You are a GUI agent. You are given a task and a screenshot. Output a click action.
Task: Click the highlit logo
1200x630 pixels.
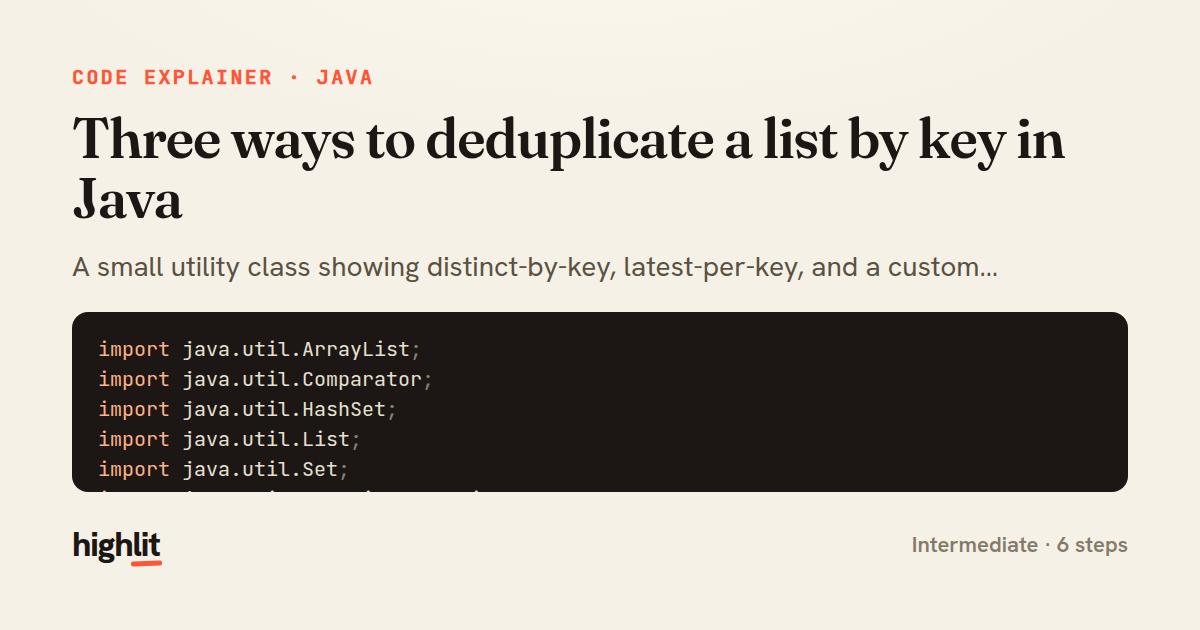click(117, 546)
